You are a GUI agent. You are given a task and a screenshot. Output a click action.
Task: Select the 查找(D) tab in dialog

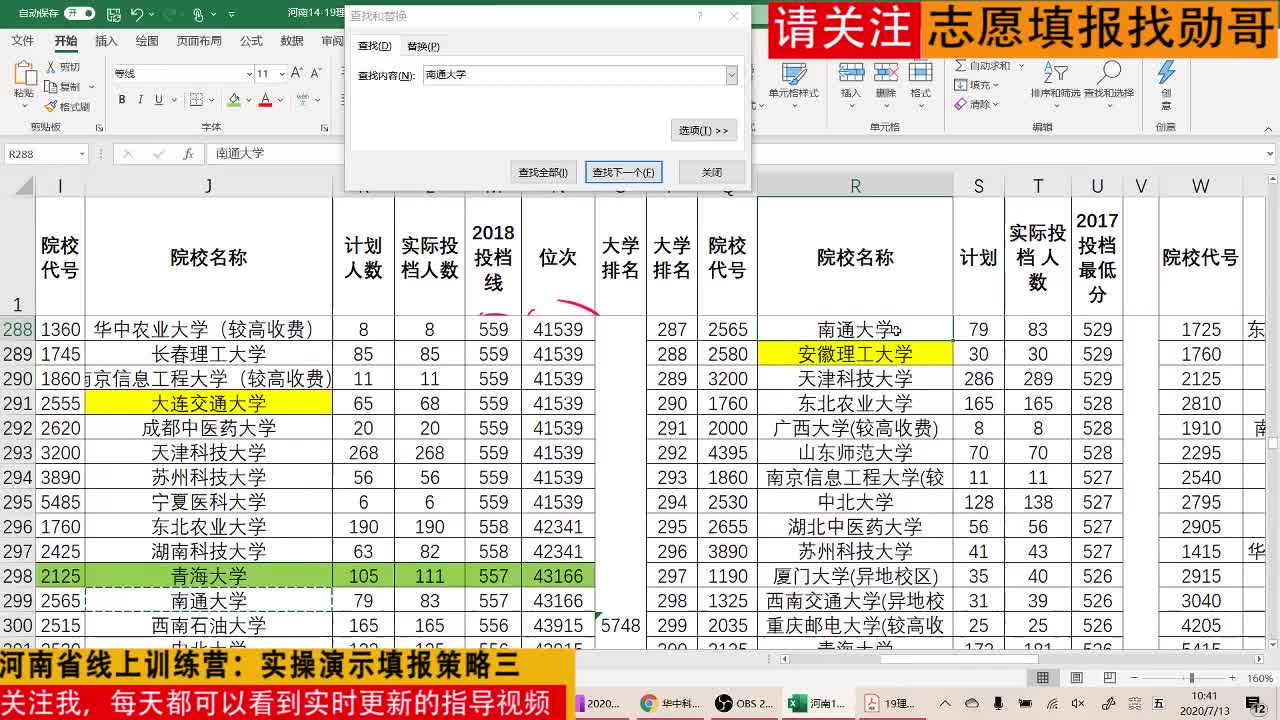tap(375, 46)
